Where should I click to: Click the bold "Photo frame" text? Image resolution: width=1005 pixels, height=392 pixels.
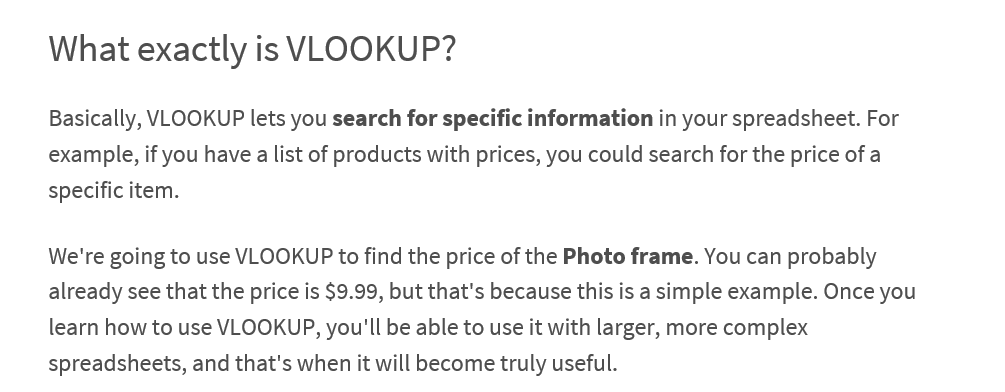pyautogui.click(x=627, y=256)
